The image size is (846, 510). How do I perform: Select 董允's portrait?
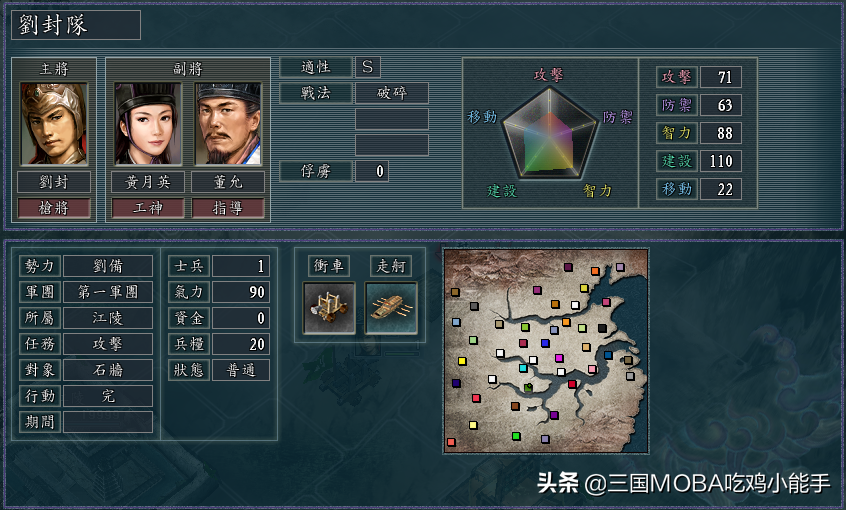(228, 124)
